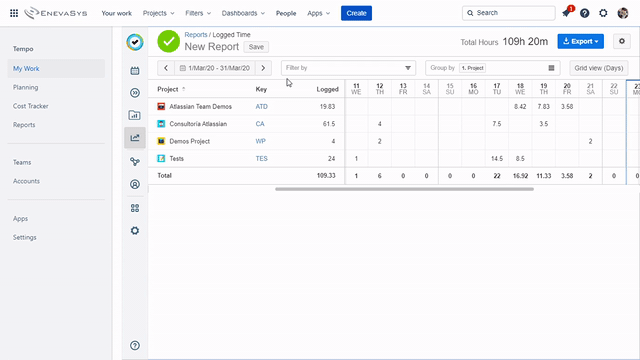This screenshot has height=360, width=640.
Task: Open the Group by selector
Action: click(492, 68)
